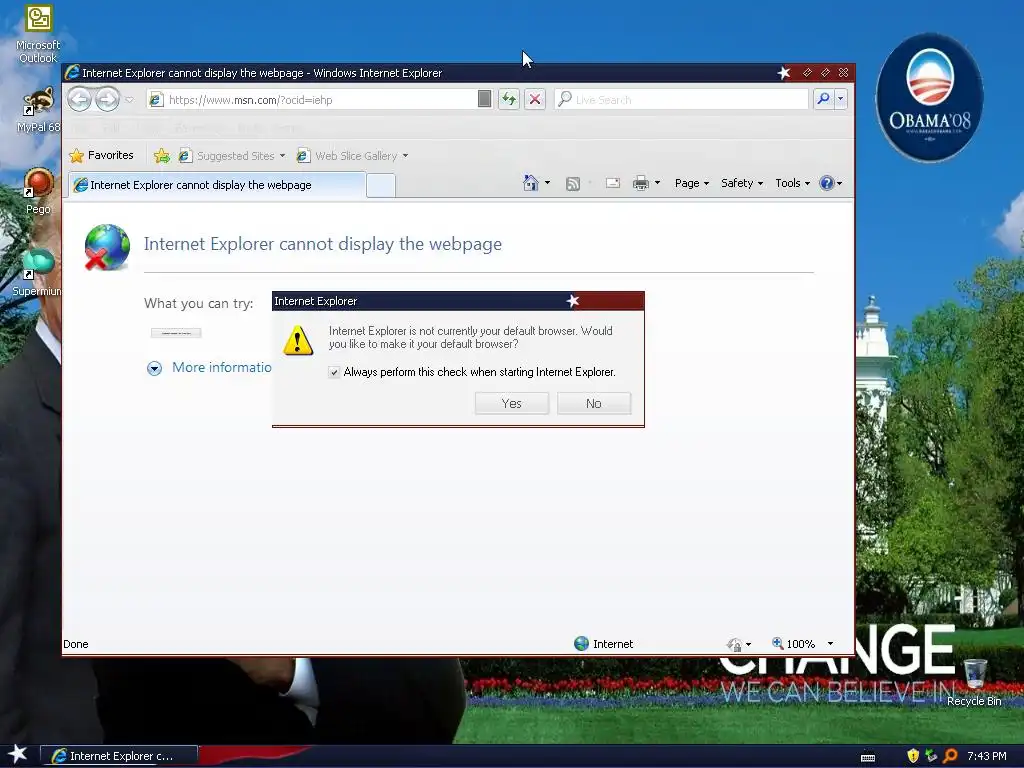Image resolution: width=1024 pixels, height=768 pixels.
Task: Click the Read Mail envelope icon
Action: click(x=613, y=184)
